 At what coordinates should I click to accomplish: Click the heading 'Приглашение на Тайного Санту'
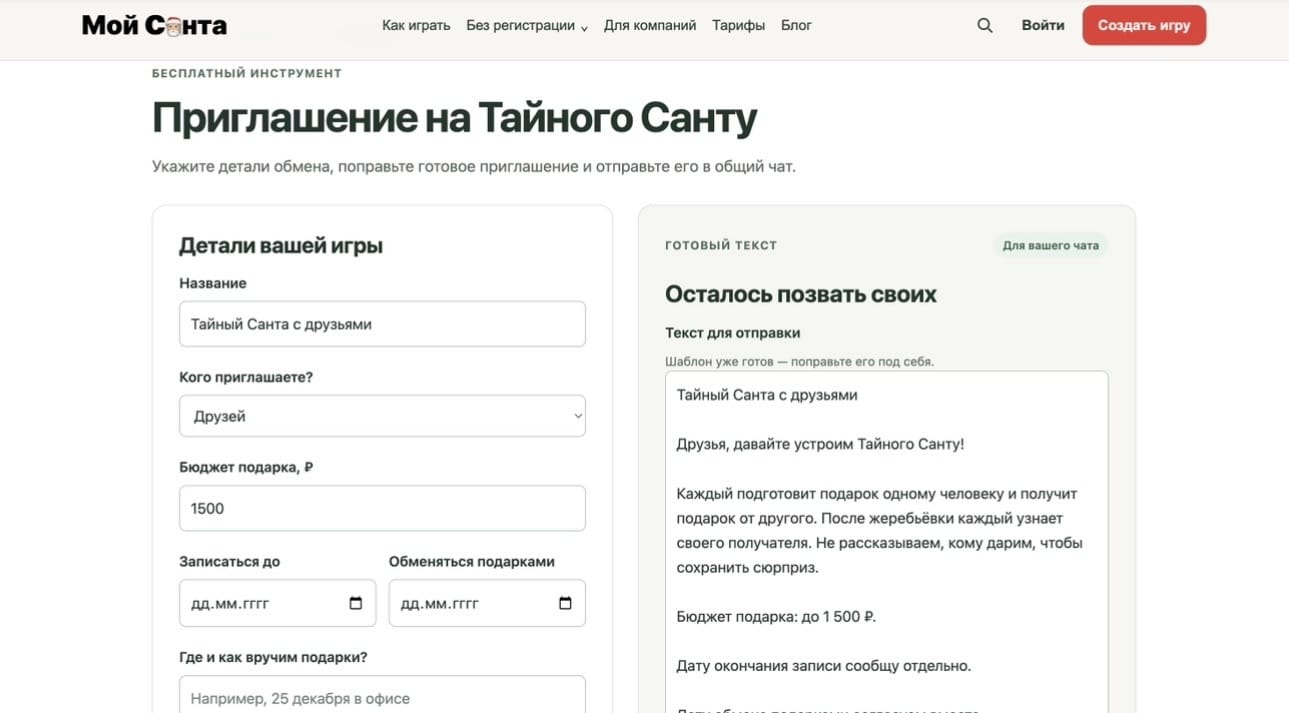(455, 118)
